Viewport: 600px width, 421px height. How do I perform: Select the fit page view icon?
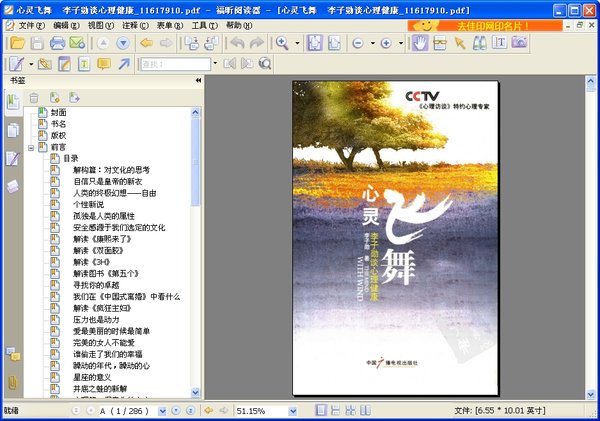315,43
